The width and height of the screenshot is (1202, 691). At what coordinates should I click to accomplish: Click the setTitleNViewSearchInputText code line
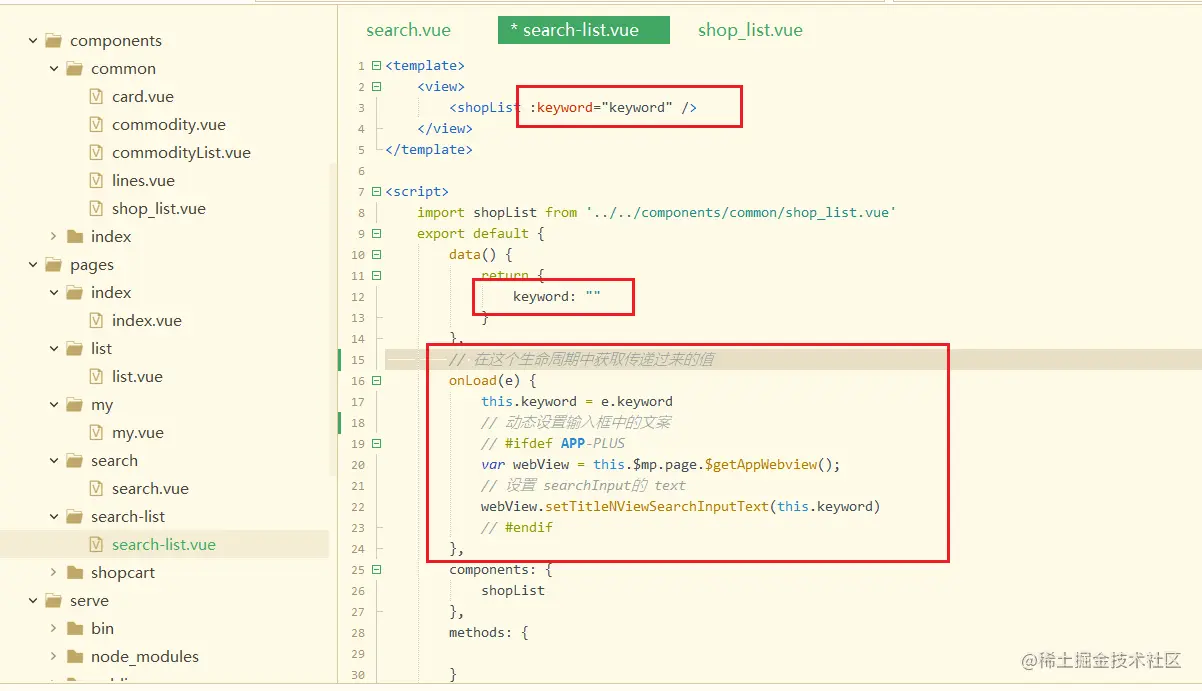pos(680,507)
